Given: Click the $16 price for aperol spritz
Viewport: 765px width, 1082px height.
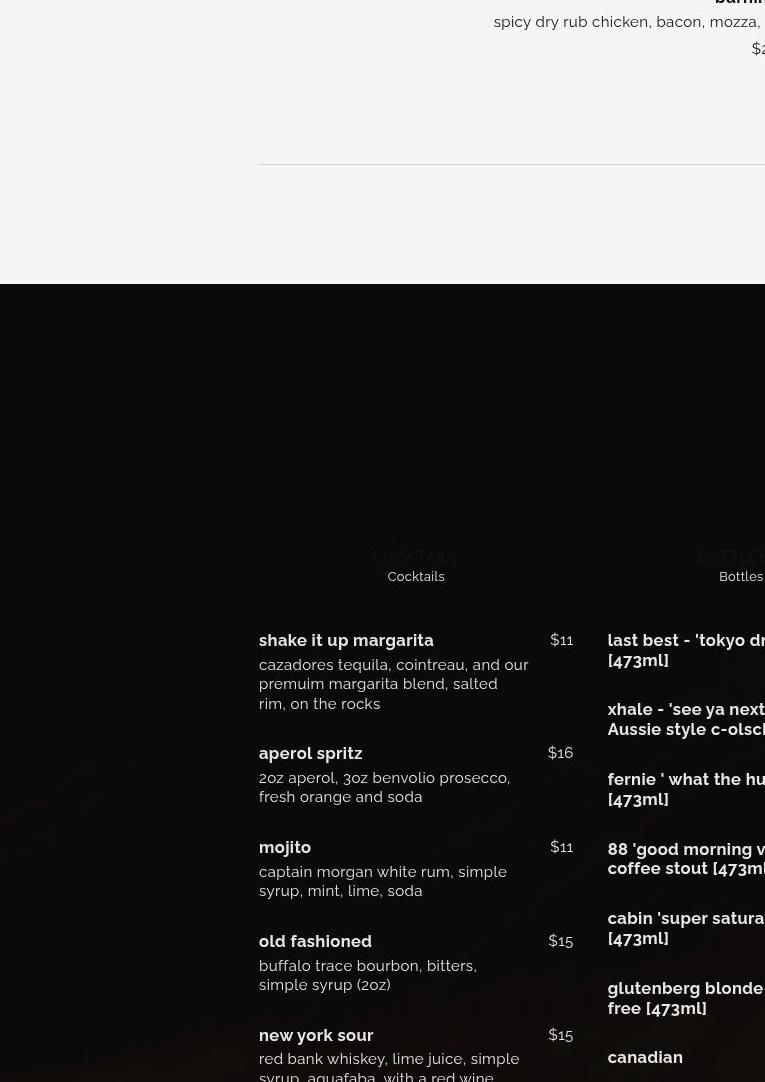Looking at the screenshot, I should coord(560,753).
